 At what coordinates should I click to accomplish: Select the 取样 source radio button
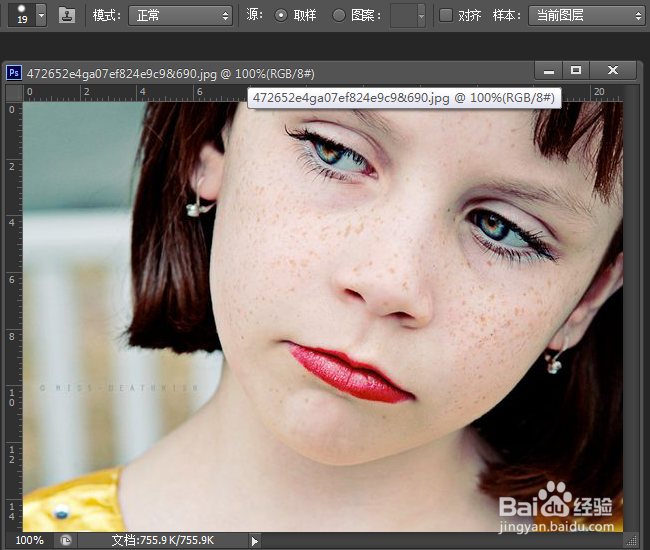281,16
